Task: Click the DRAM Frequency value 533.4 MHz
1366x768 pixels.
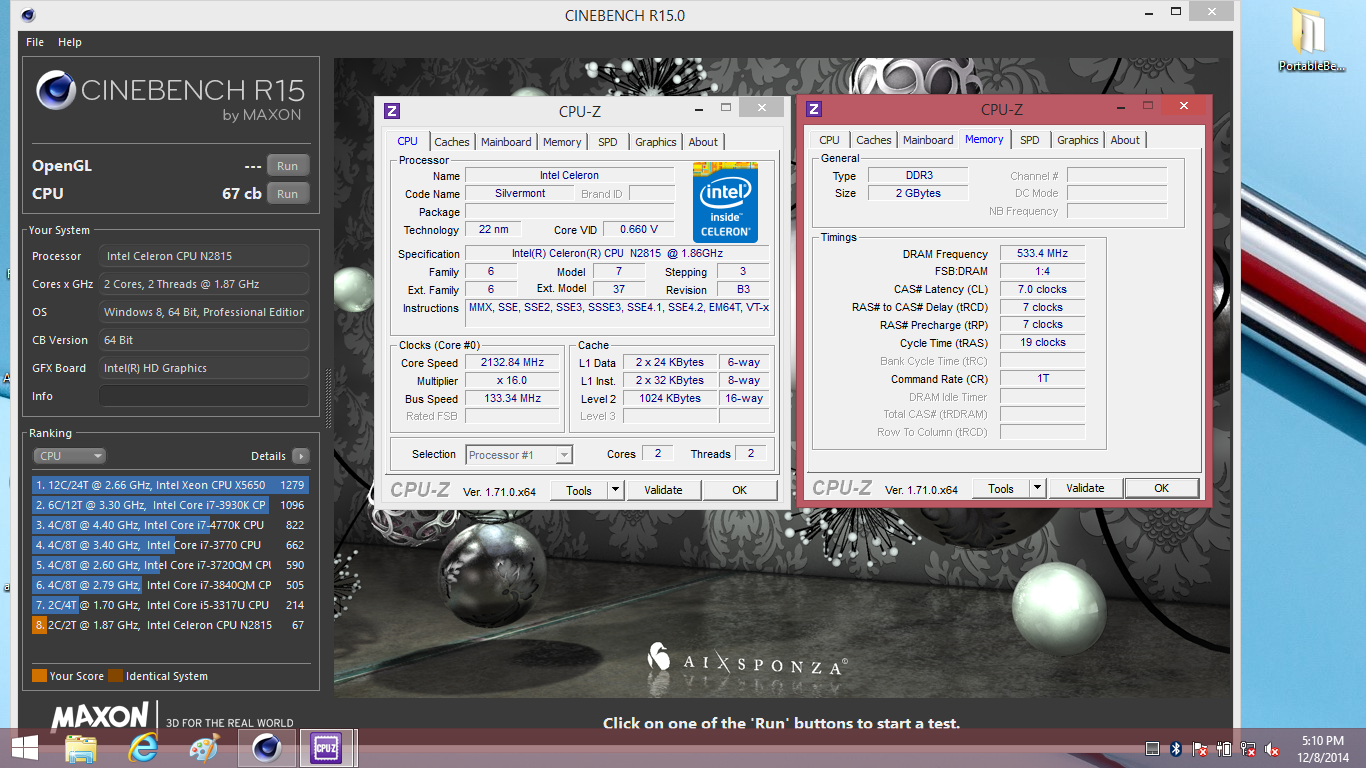Action: coord(1042,253)
